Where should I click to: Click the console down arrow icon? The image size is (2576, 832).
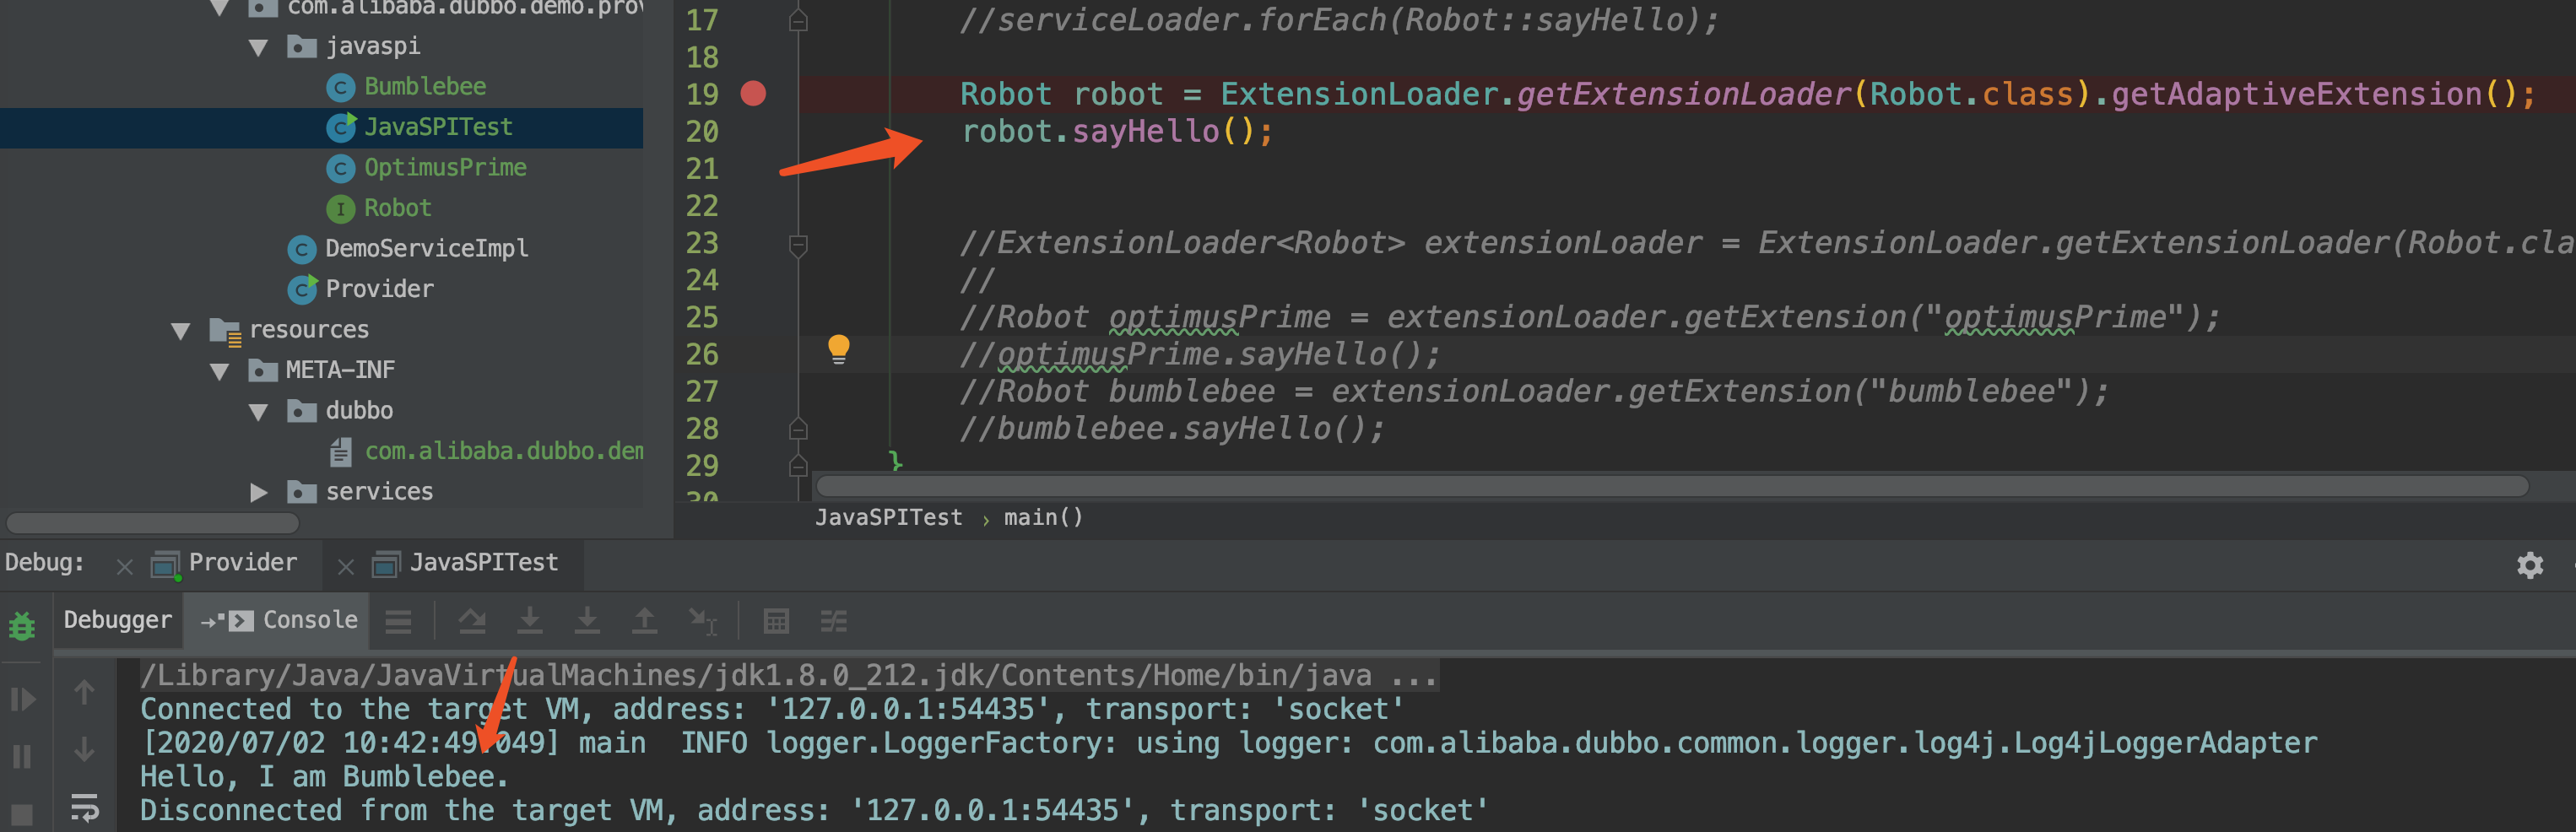tap(84, 749)
